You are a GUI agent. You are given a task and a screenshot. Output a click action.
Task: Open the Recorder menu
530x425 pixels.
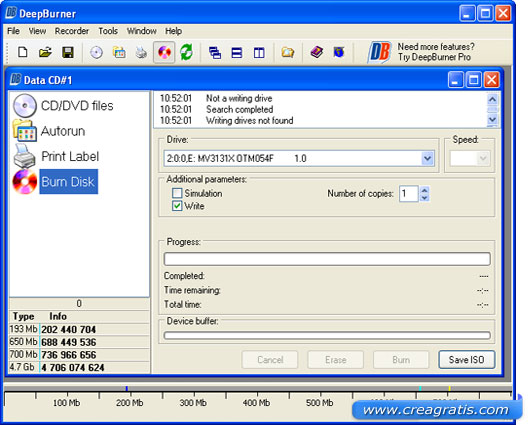[72, 31]
